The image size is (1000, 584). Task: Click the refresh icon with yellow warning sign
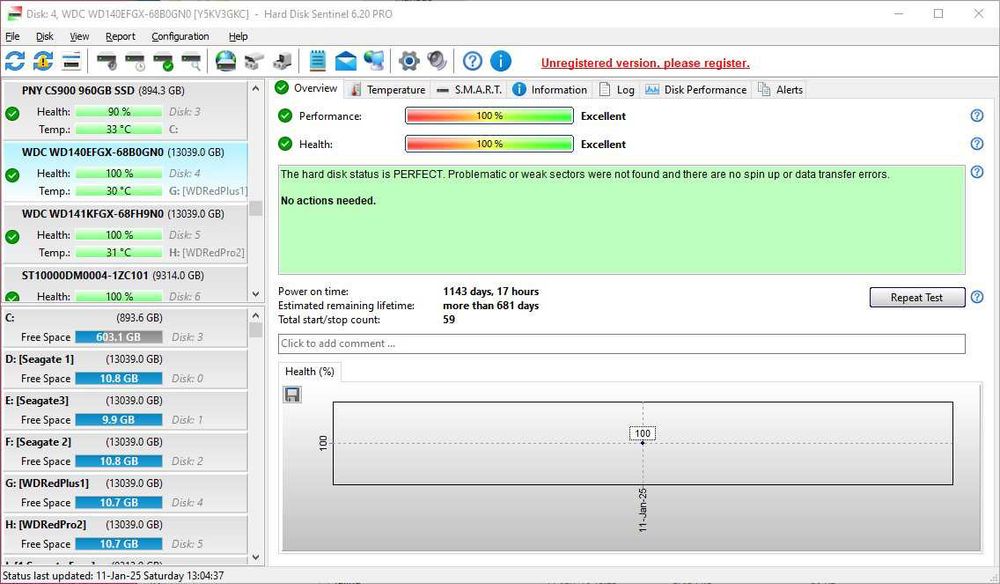pyautogui.click(x=43, y=61)
